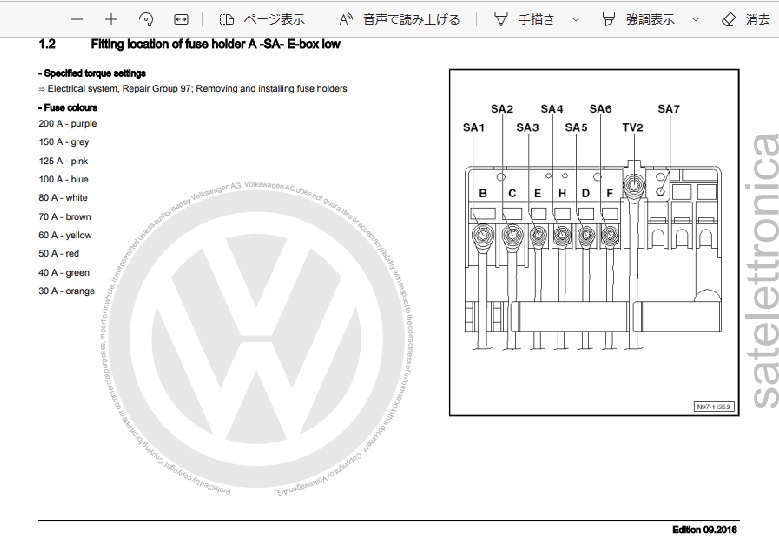The width and height of the screenshot is (779, 547).
Task: Click '150 A - grey' entry
Action: tap(64, 142)
